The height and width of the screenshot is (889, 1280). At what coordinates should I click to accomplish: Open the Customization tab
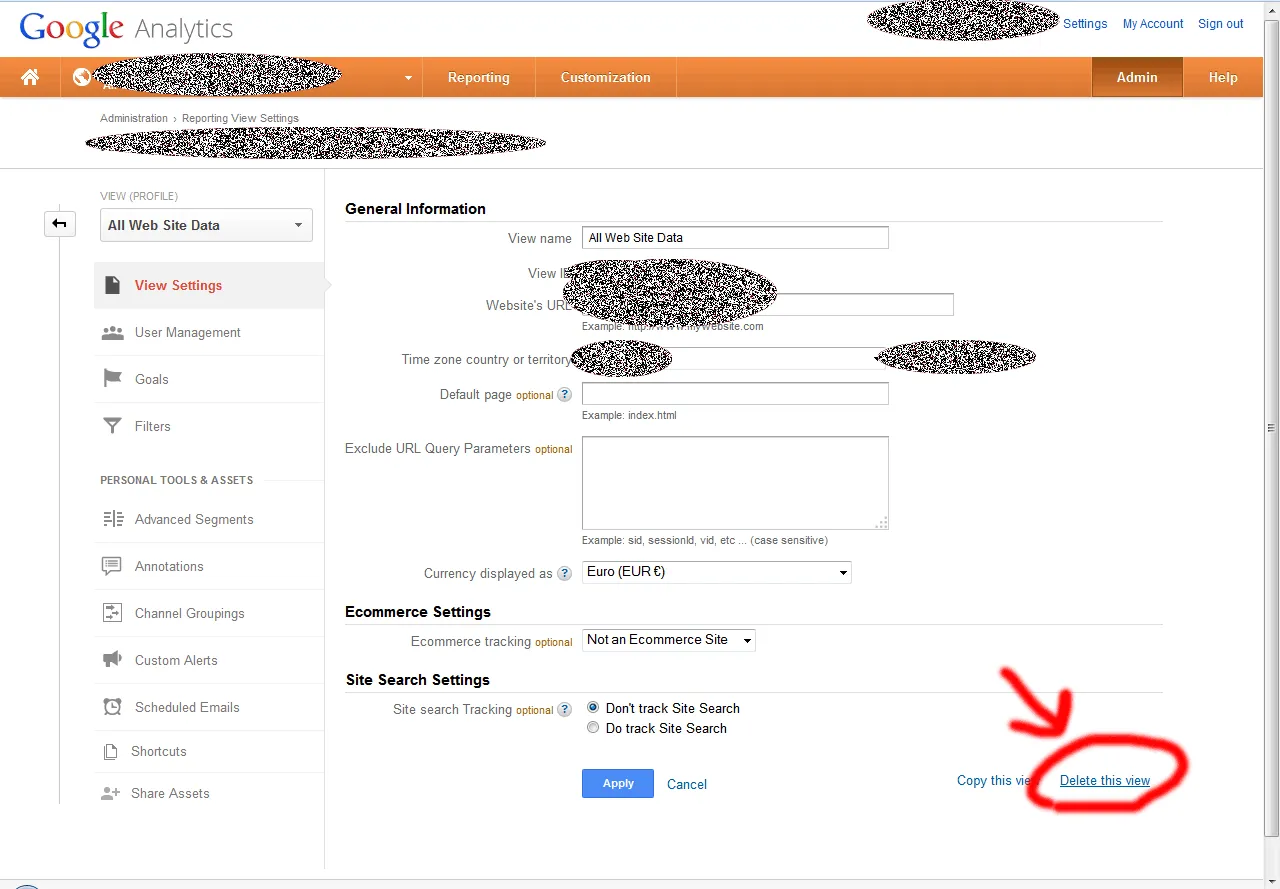pyautogui.click(x=606, y=77)
